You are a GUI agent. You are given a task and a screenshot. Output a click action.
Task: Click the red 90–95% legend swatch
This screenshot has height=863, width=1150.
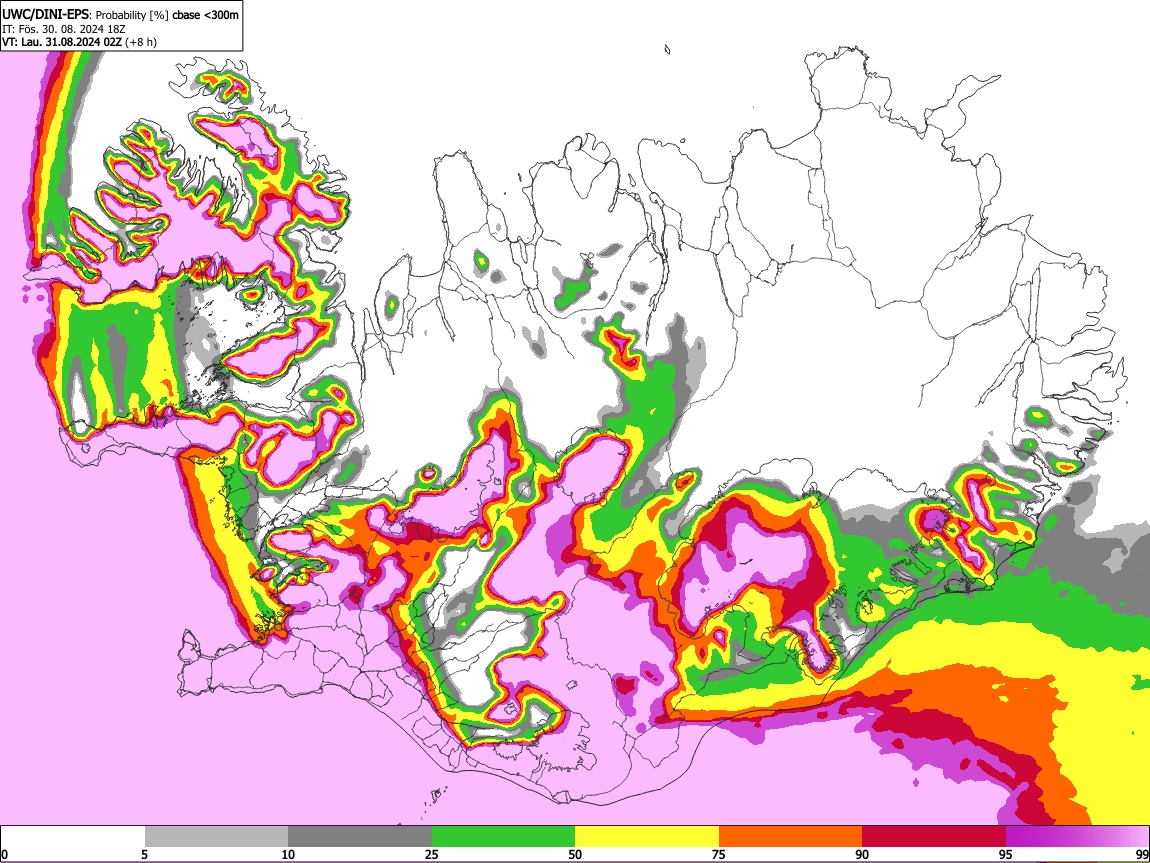coord(934,837)
